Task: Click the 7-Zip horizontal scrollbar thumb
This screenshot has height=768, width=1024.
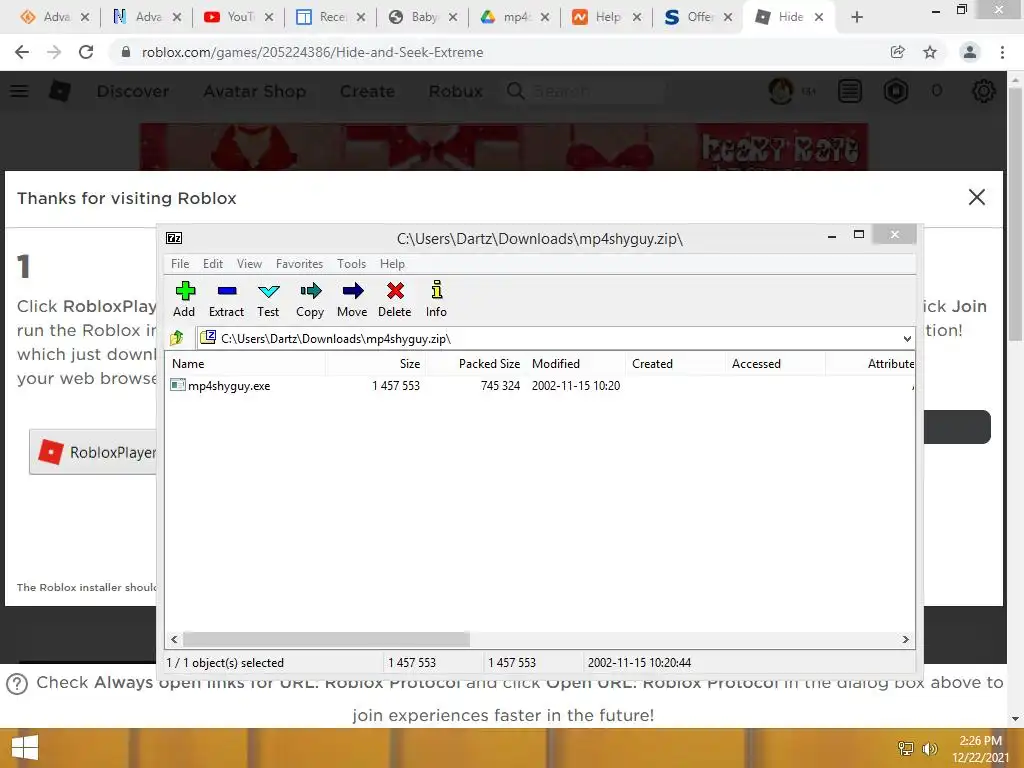Action: coord(326,639)
